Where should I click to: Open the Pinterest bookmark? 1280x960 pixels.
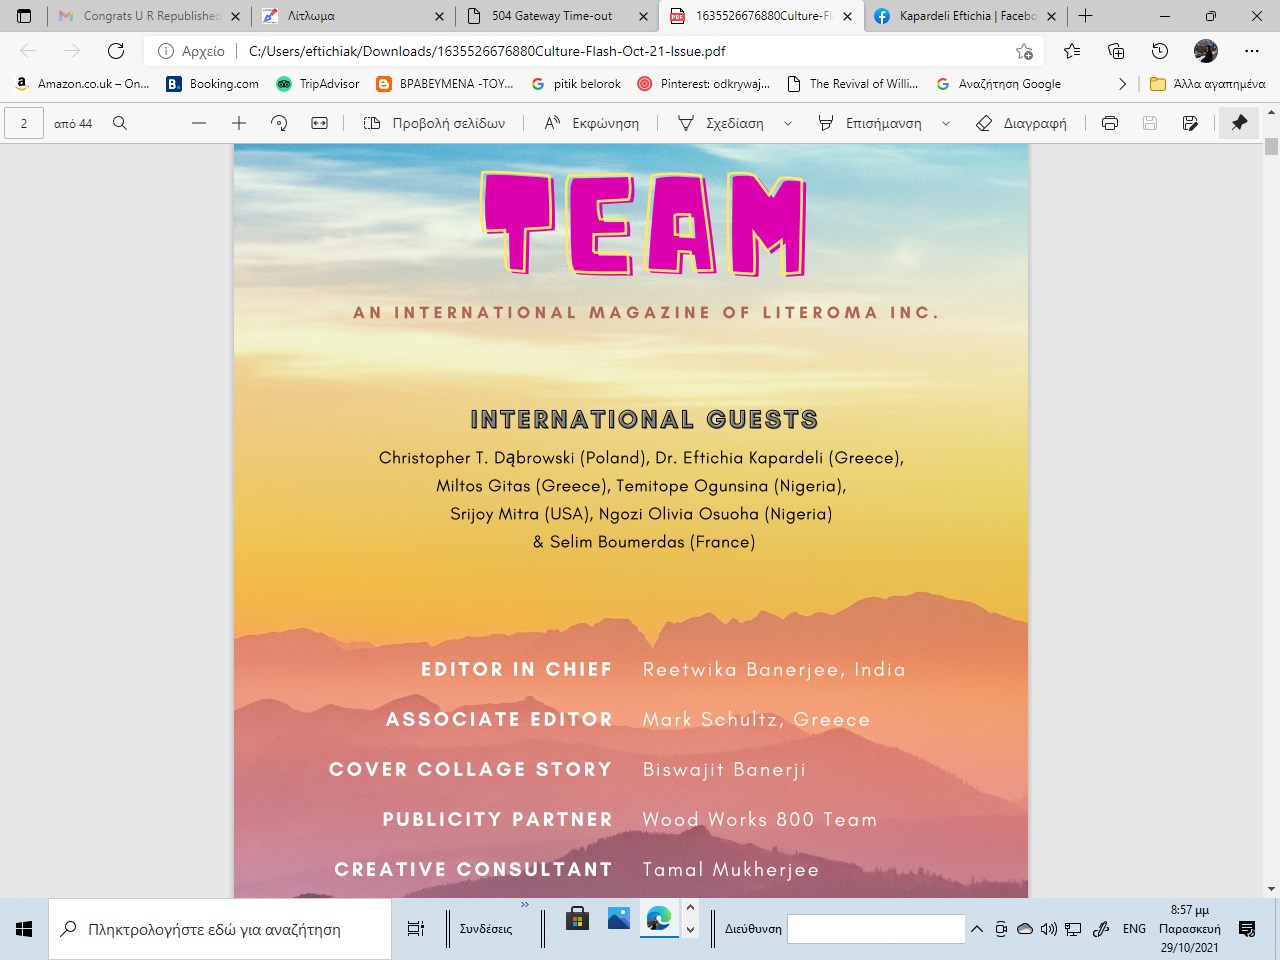pyautogui.click(x=704, y=84)
